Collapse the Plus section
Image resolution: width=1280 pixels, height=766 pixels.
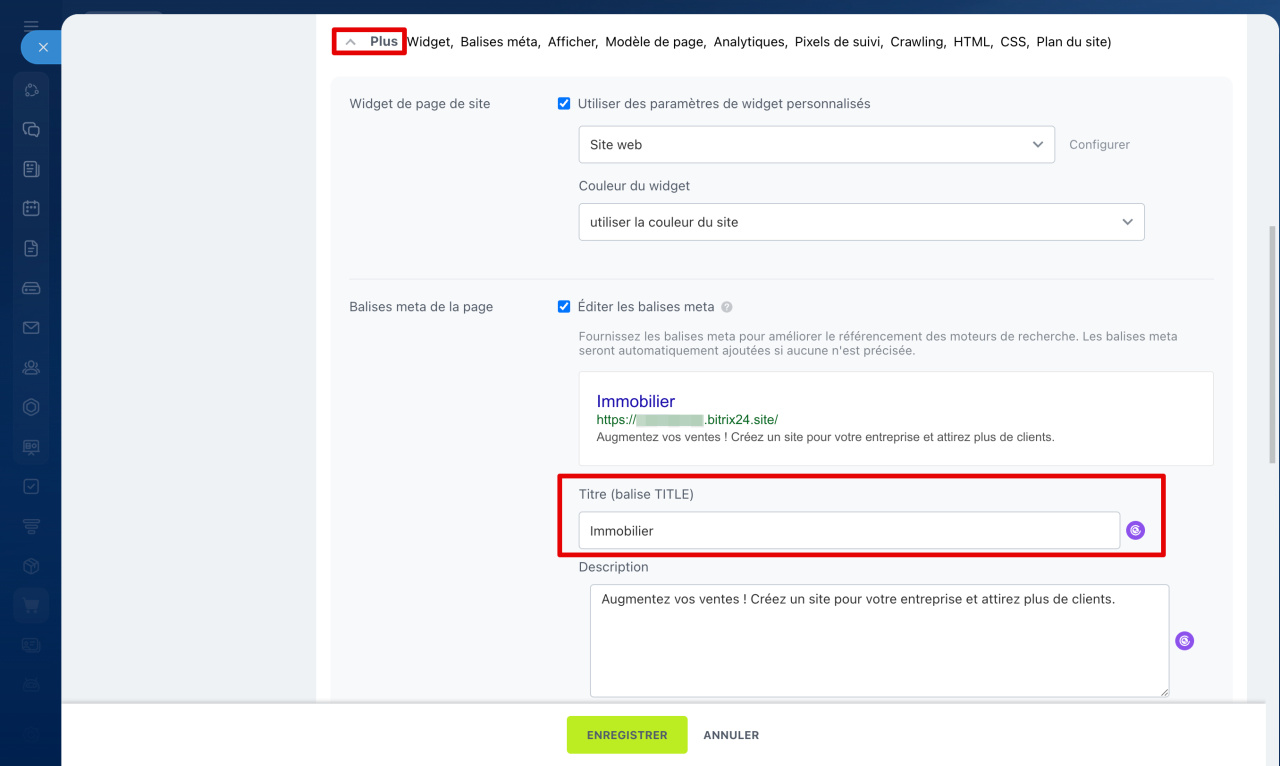(x=370, y=42)
